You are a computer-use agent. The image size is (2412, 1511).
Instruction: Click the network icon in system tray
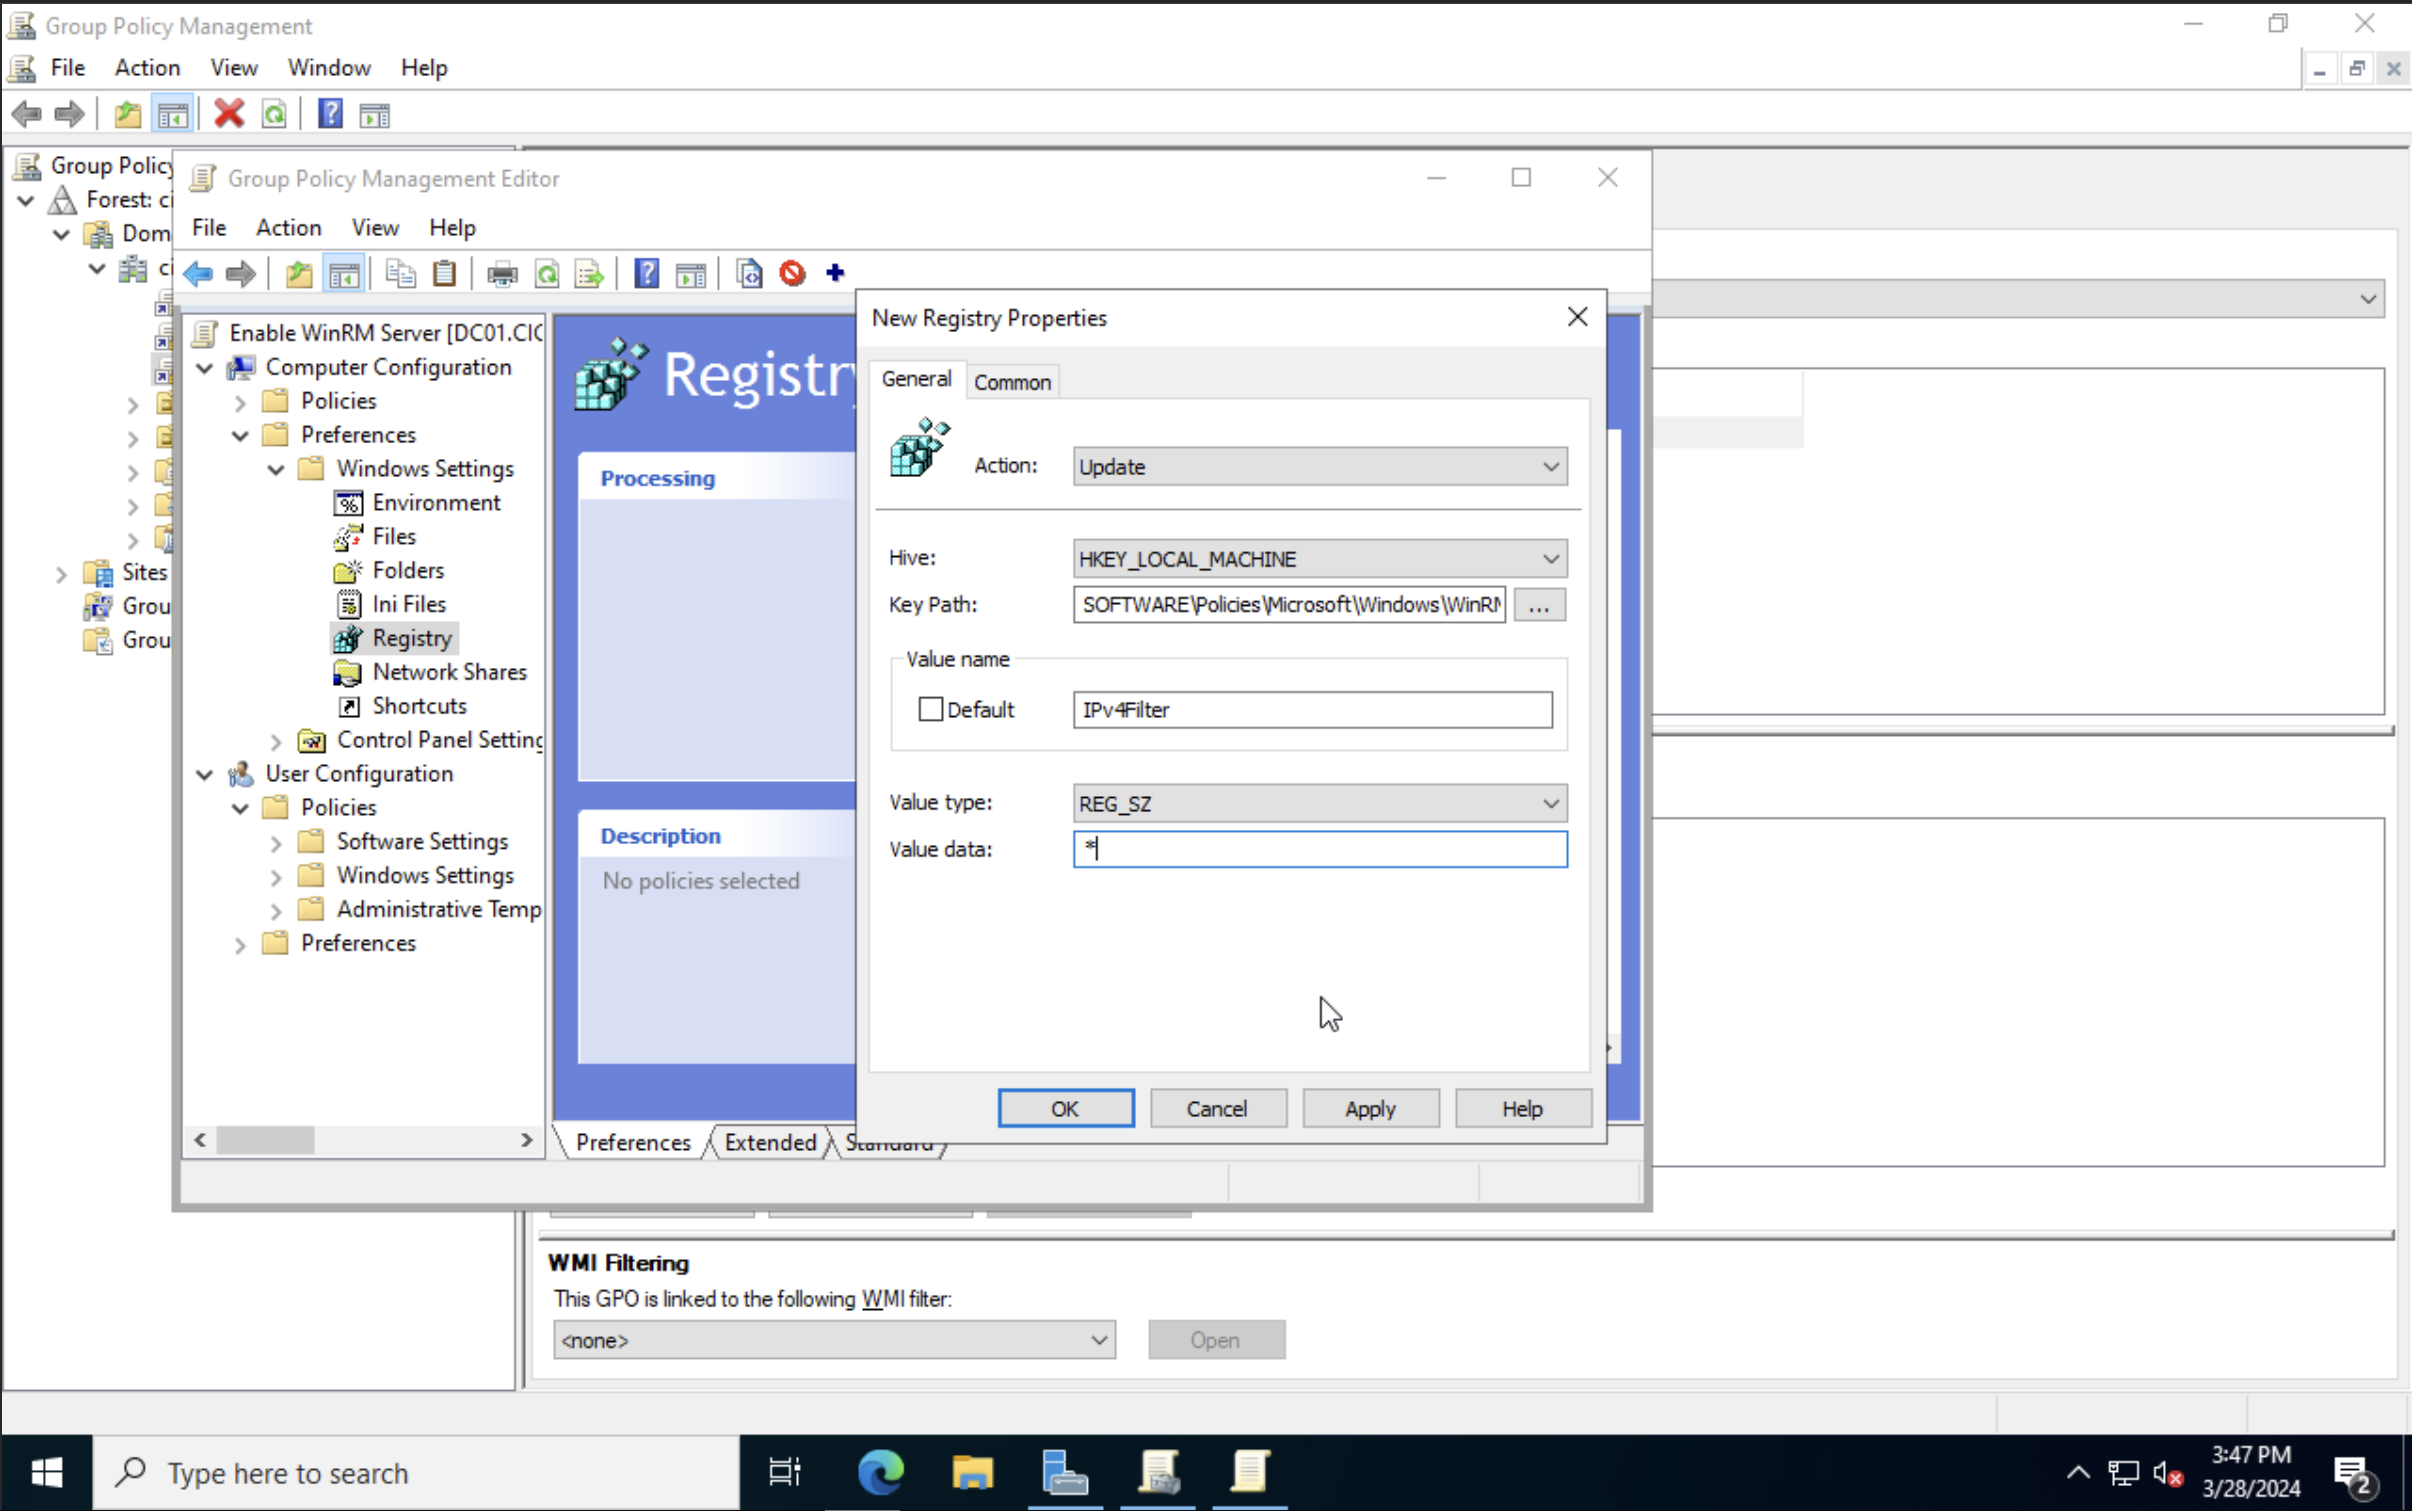point(2122,1473)
